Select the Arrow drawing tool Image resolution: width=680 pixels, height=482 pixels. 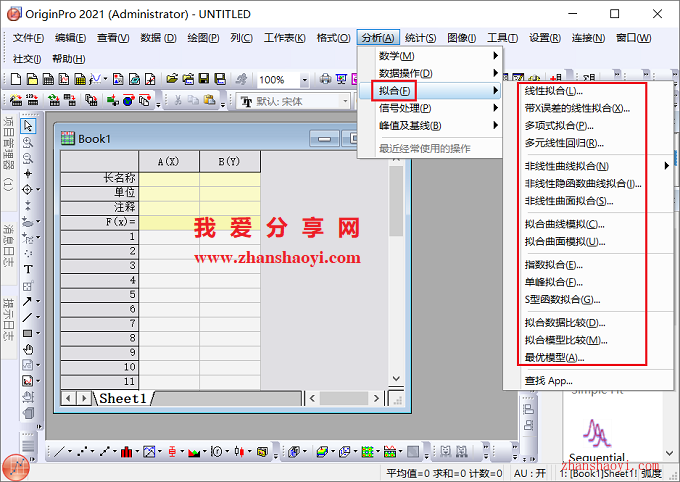tap(27, 301)
